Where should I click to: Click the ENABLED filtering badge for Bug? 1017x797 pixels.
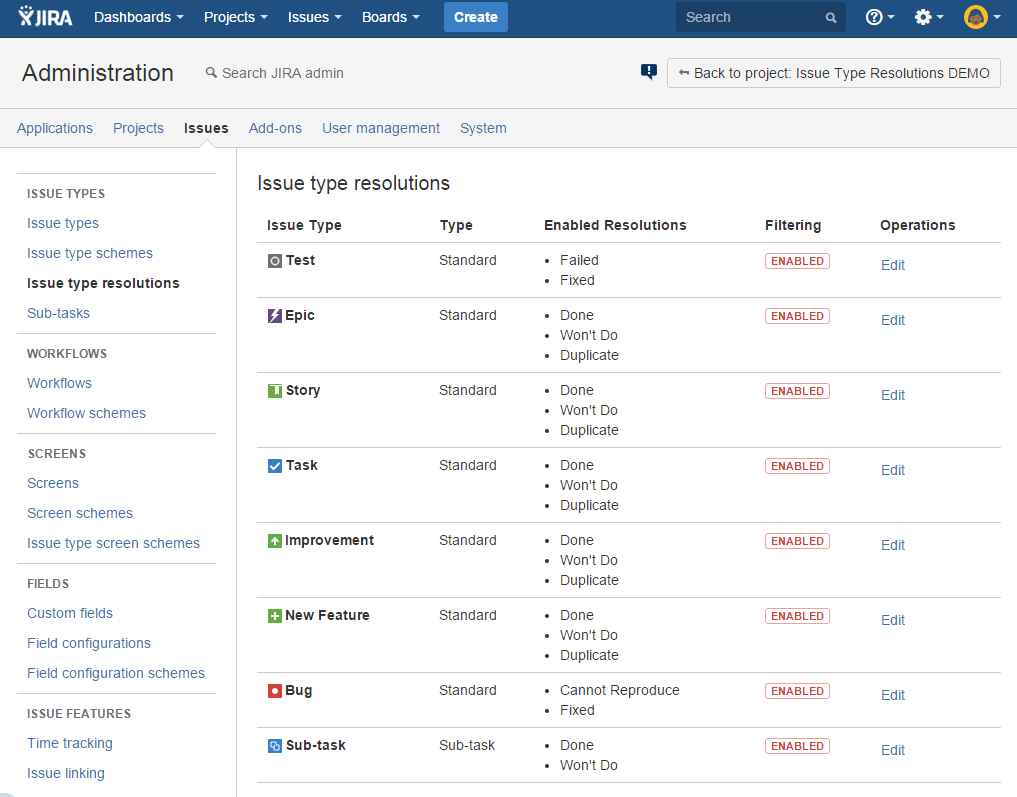point(797,691)
